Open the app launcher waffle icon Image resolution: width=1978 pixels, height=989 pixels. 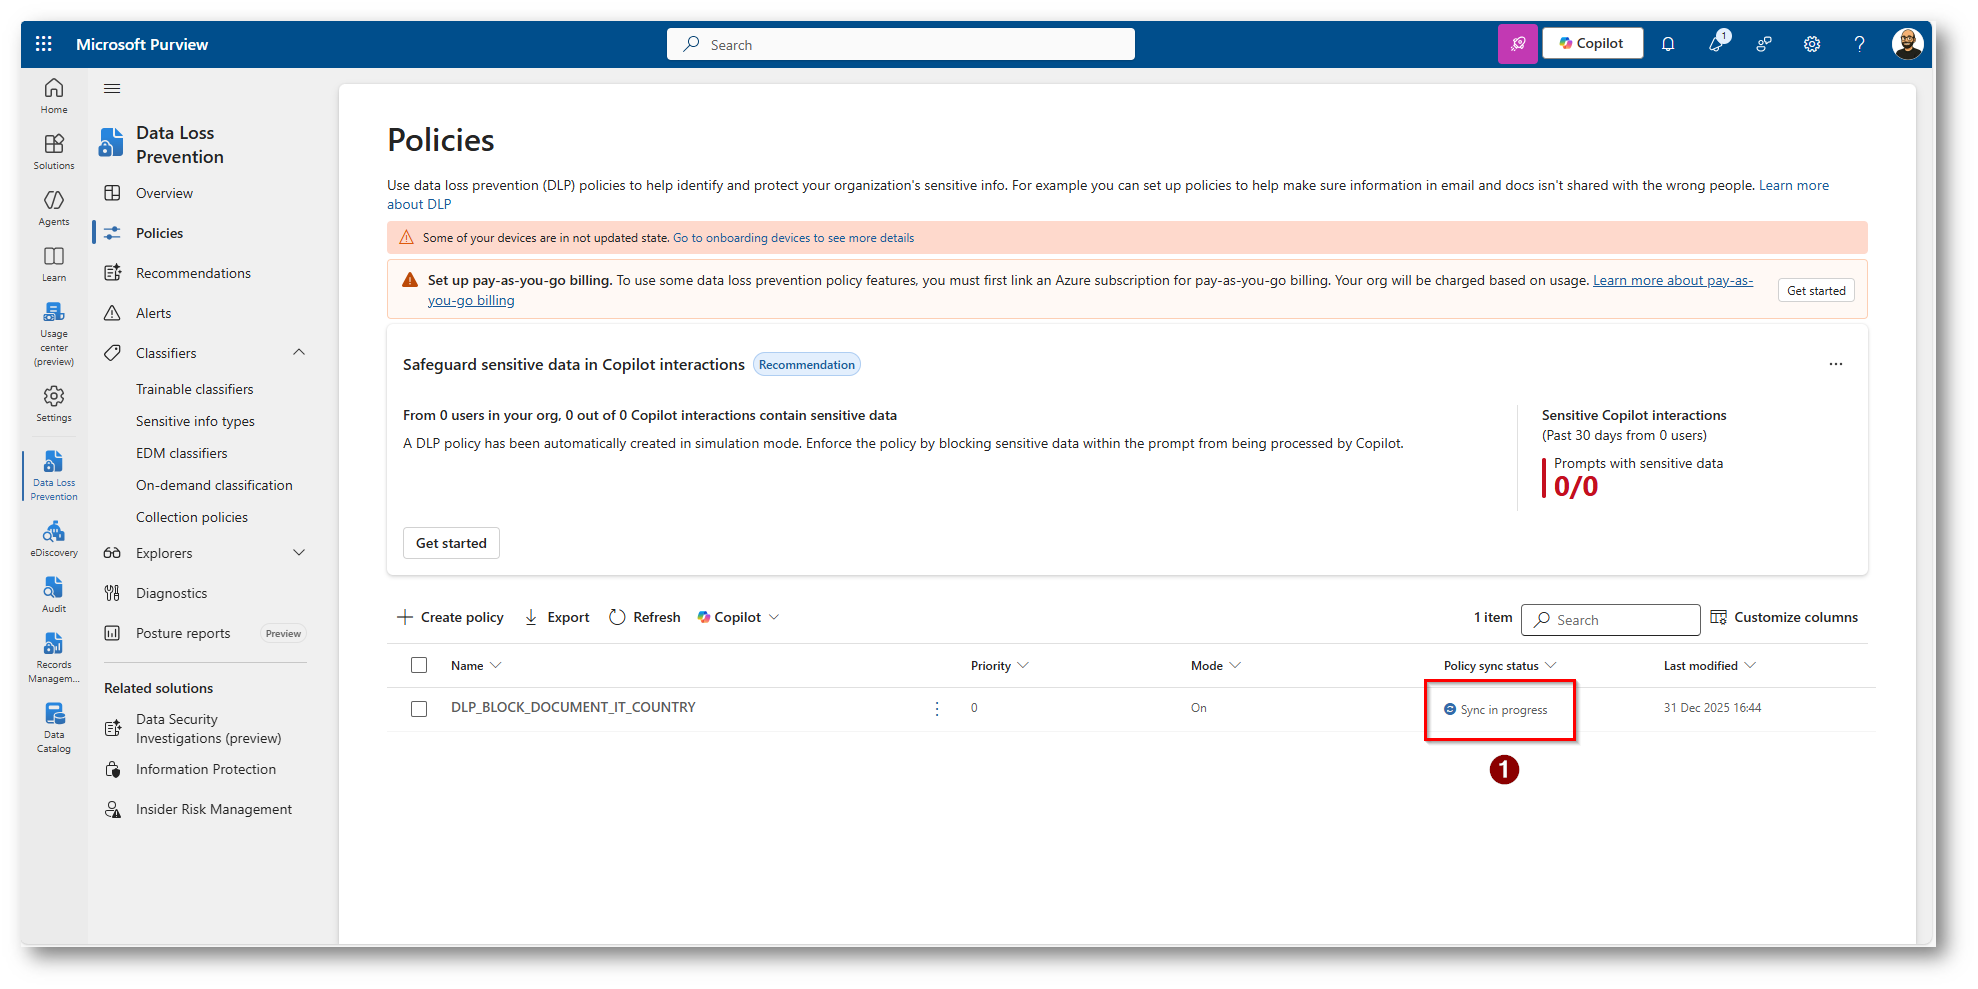tap(43, 44)
